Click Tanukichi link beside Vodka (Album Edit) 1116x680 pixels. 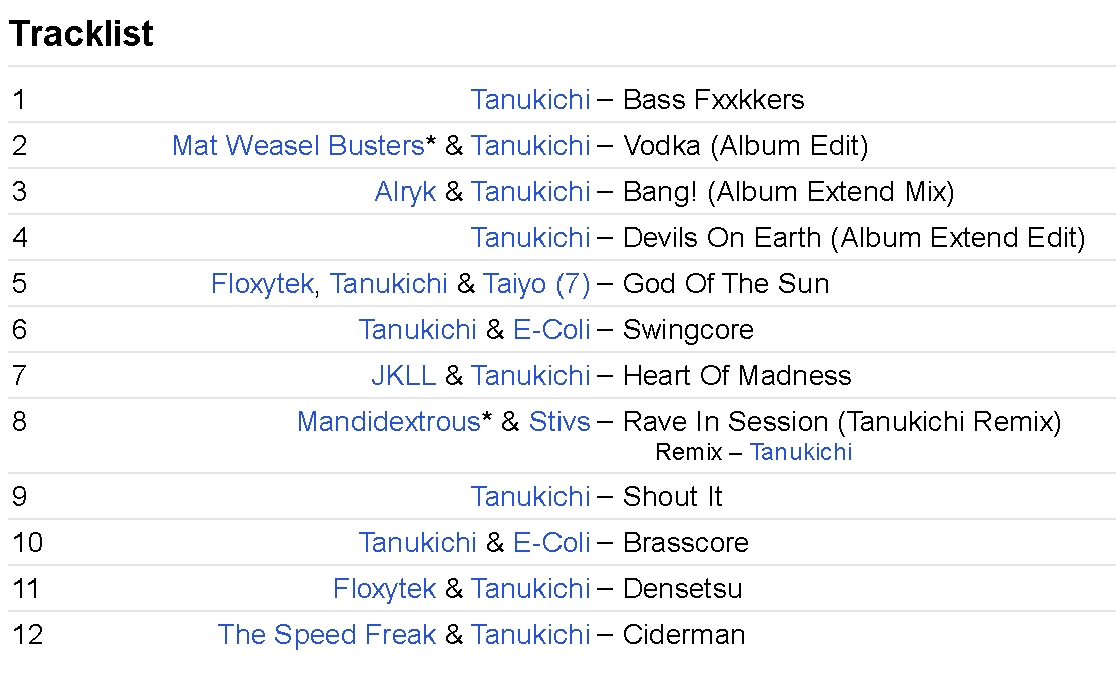point(530,146)
